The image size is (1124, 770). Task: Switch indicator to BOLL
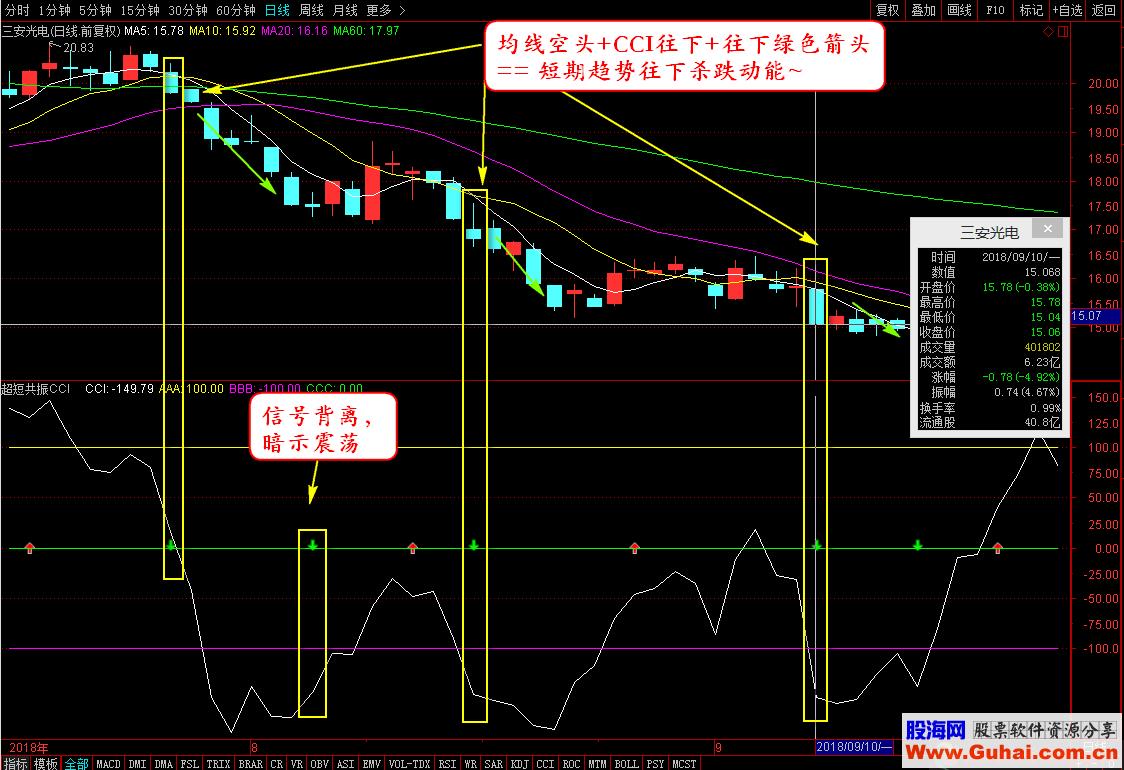click(627, 764)
